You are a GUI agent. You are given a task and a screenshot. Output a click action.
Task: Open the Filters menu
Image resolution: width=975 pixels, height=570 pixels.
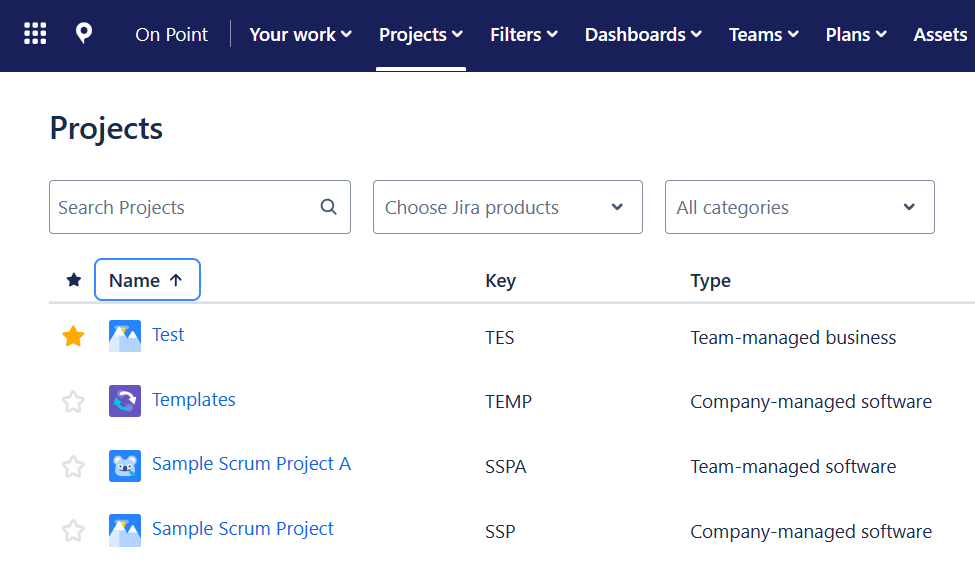point(523,34)
